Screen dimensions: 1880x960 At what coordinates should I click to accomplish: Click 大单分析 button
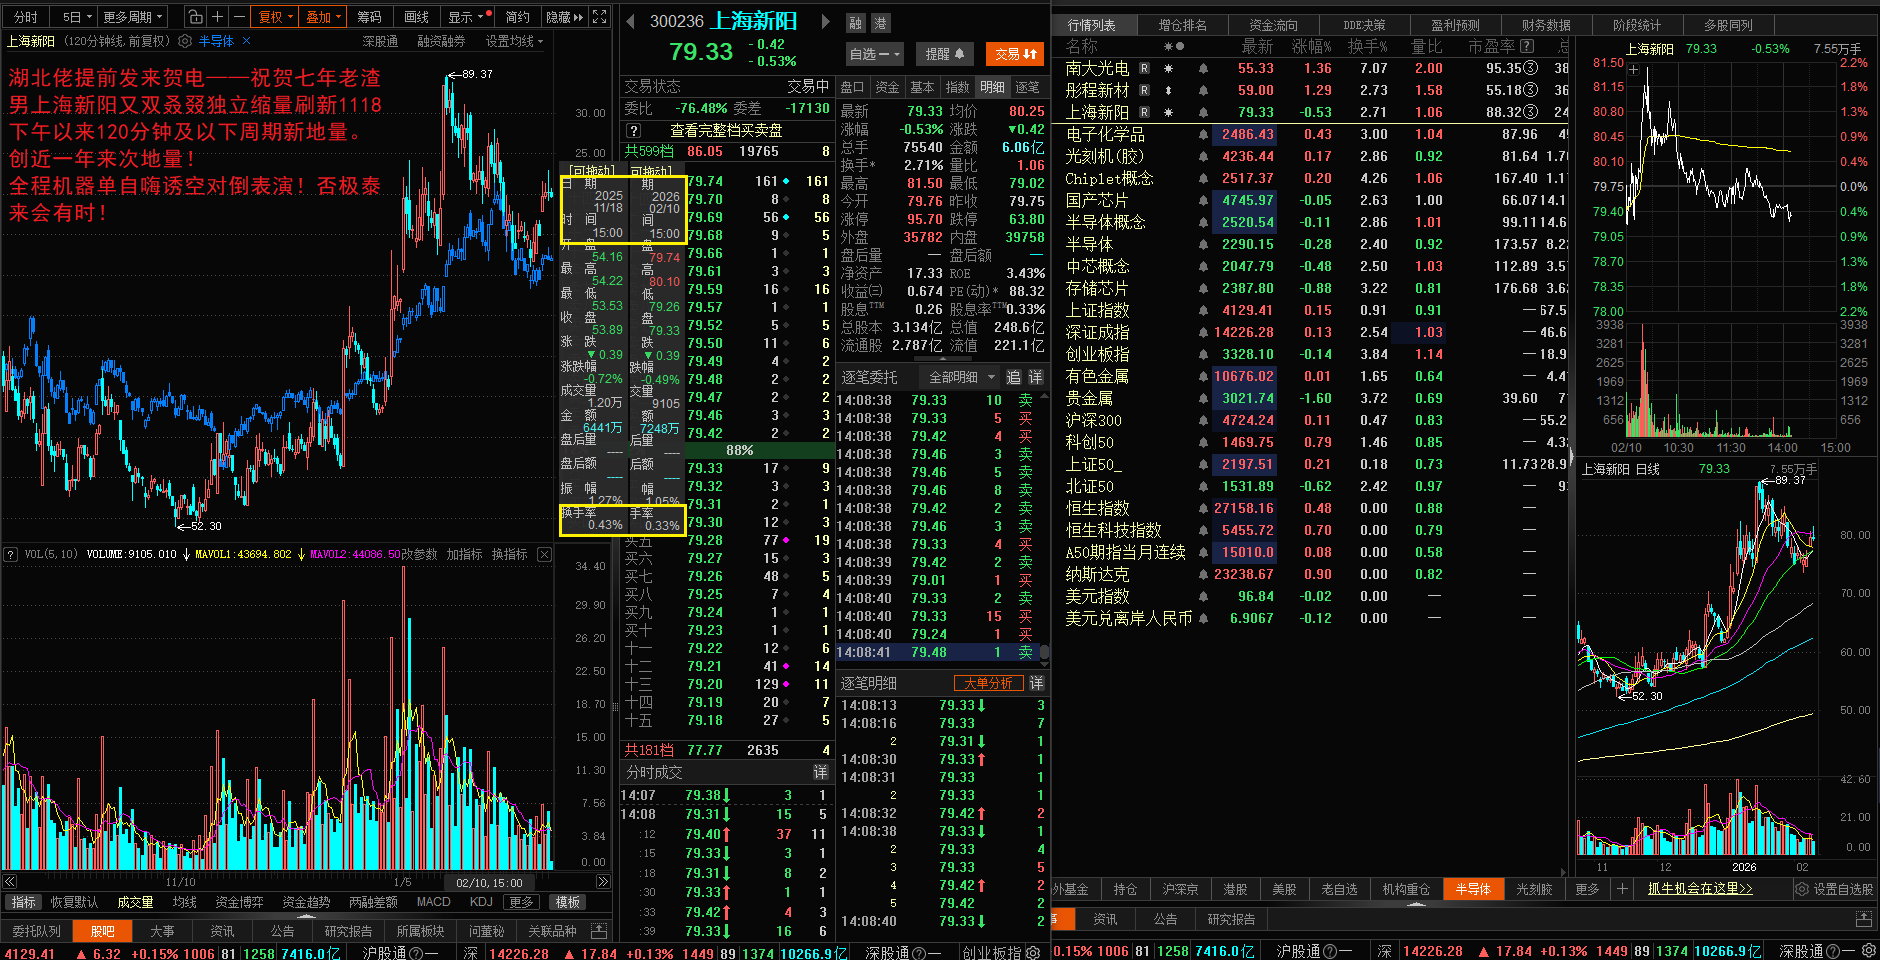988,683
